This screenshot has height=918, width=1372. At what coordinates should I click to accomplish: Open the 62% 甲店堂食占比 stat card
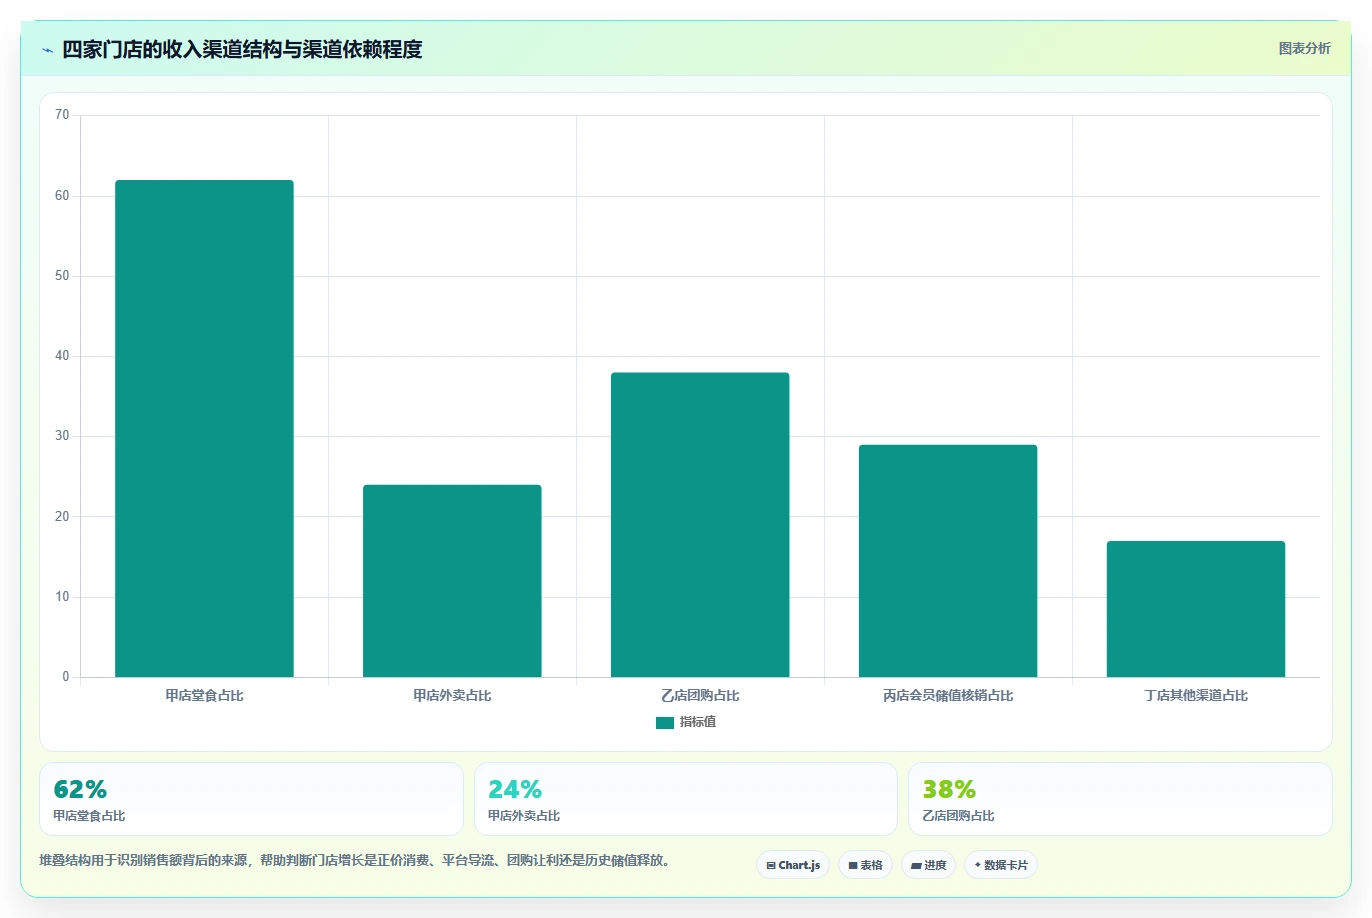[251, 799]
